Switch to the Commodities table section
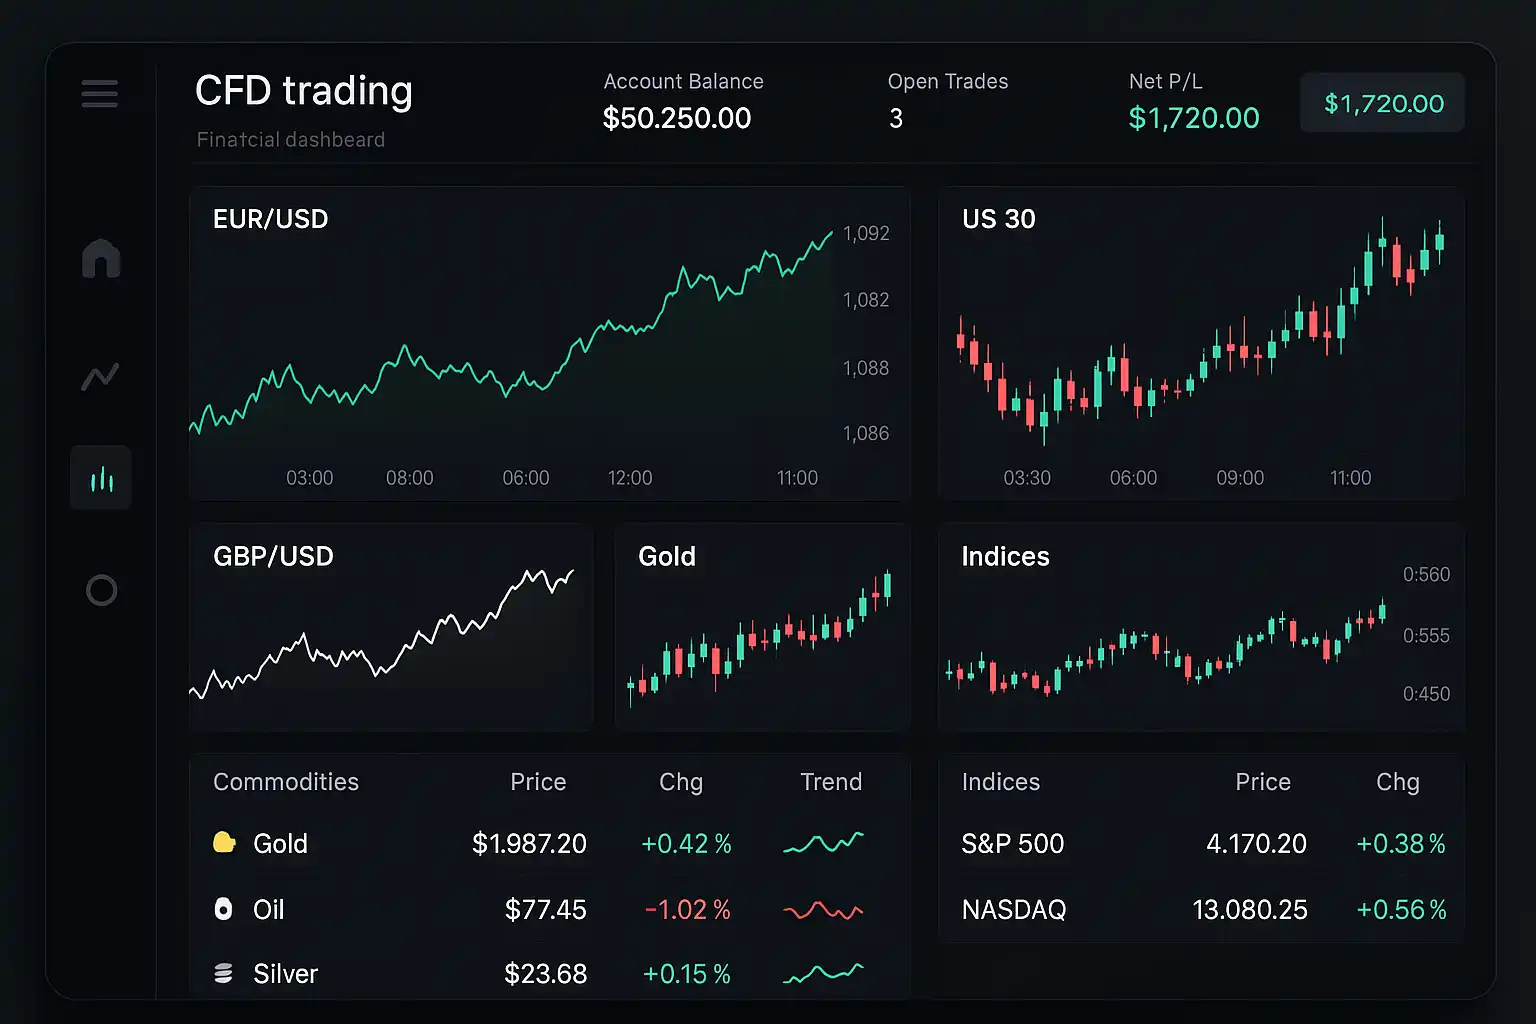The image size is (1536, 1024). coord(285,782)
